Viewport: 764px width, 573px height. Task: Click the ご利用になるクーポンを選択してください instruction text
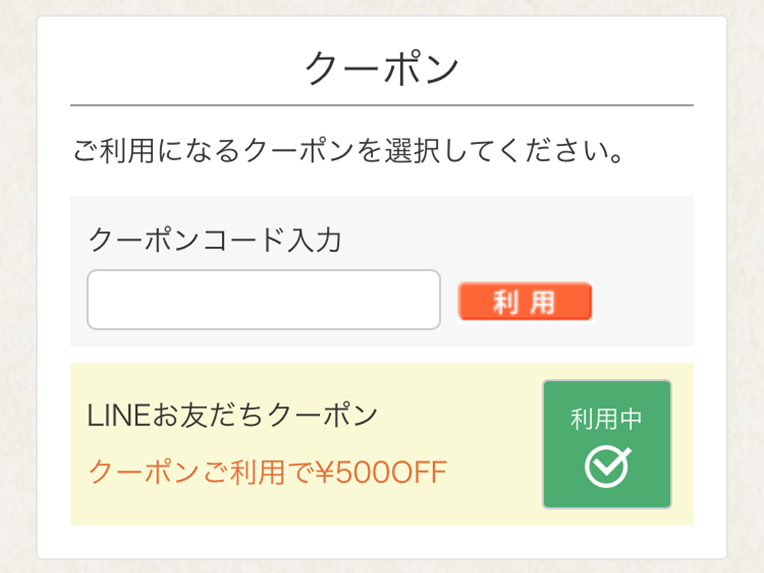(349, 153)
